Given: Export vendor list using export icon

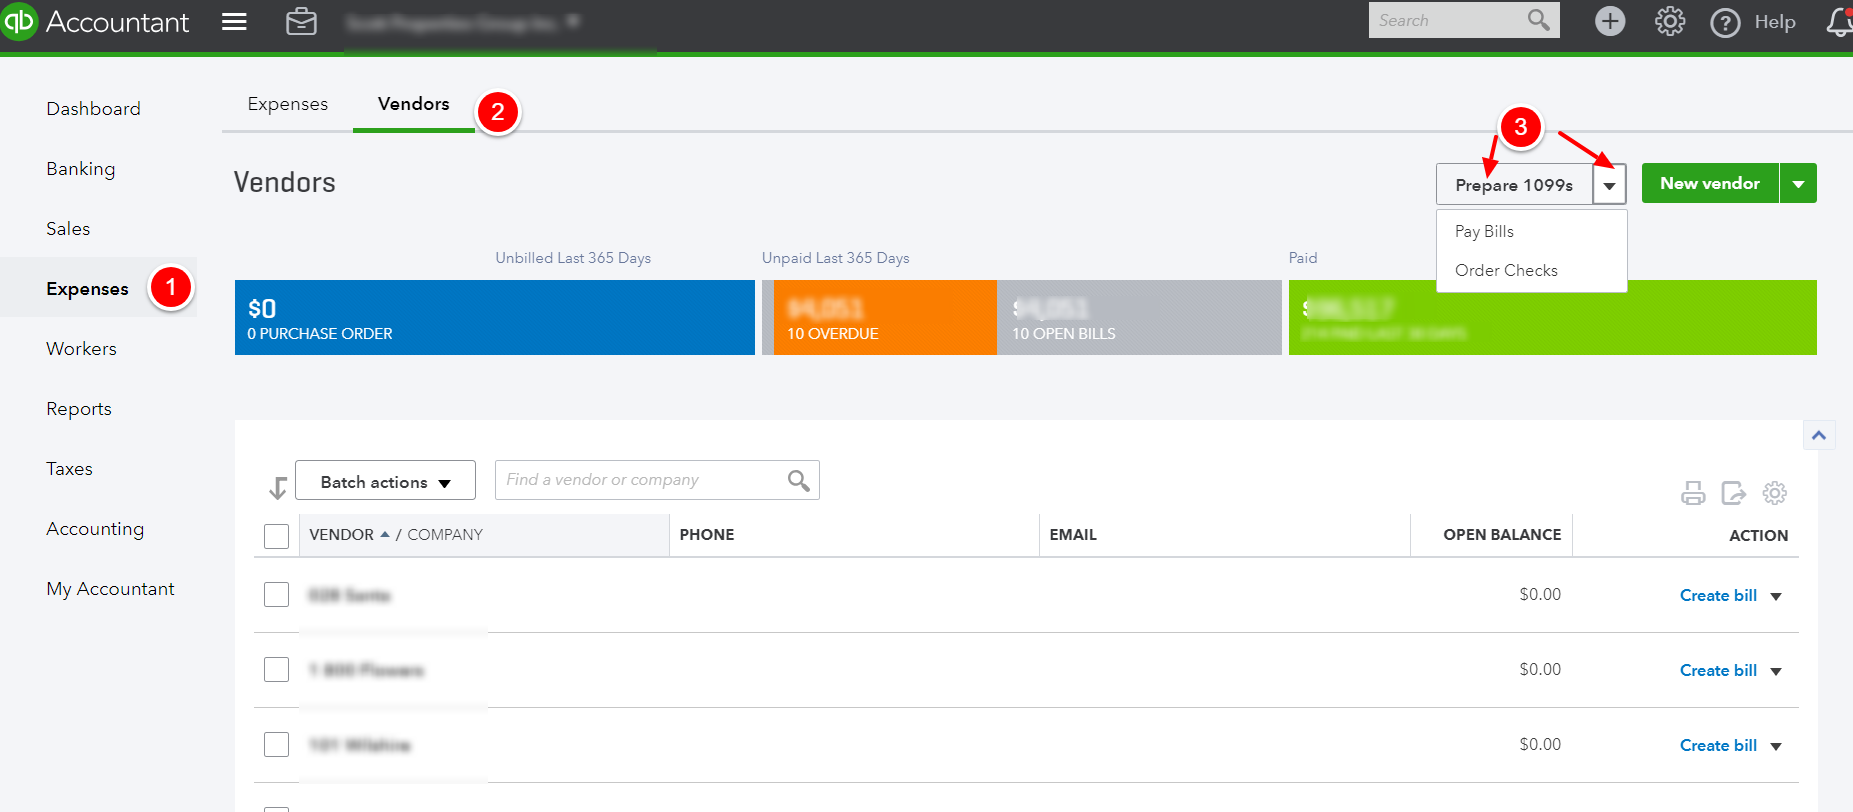Looking at the screenshot, I should pos(1734,493).
